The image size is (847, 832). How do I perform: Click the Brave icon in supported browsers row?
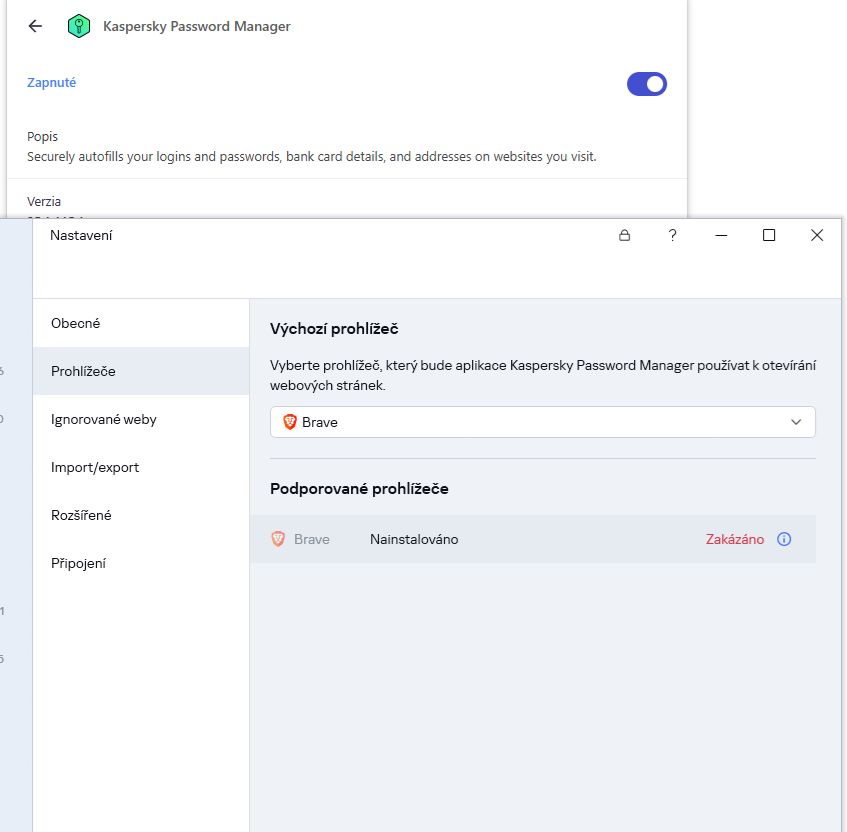[279, 539]
